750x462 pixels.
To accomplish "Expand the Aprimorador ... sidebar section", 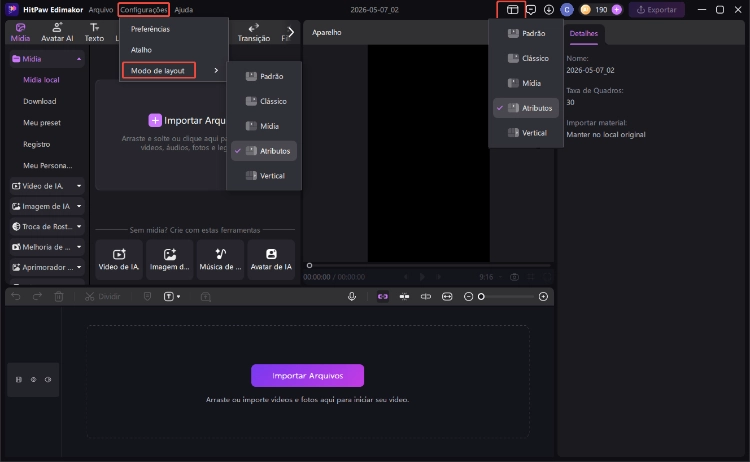I will coord(79,267).
